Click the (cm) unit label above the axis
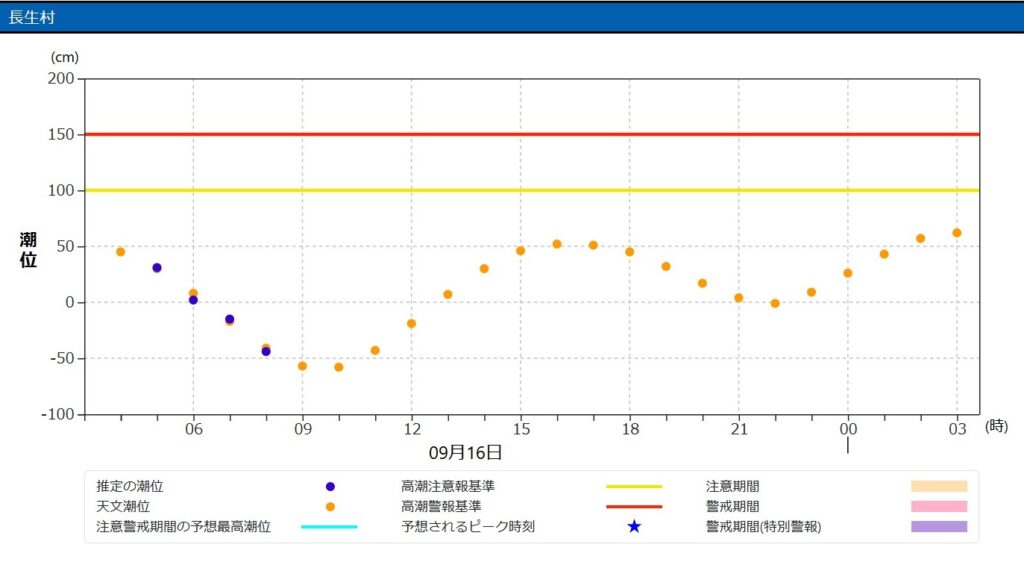 (65, 57)
